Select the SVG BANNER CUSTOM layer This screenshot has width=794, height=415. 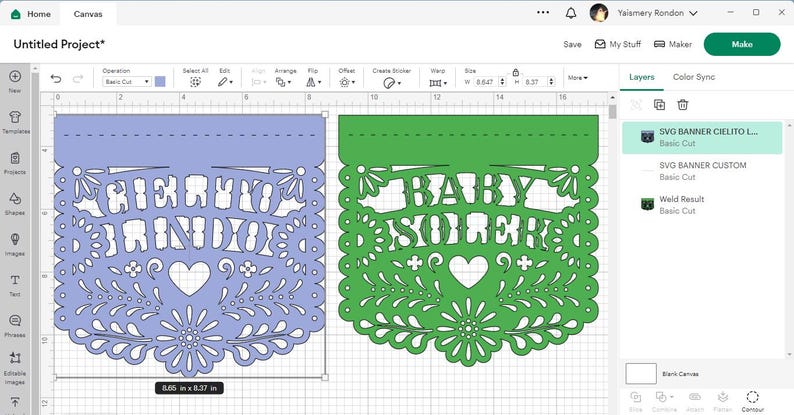[x=702, y=171]
